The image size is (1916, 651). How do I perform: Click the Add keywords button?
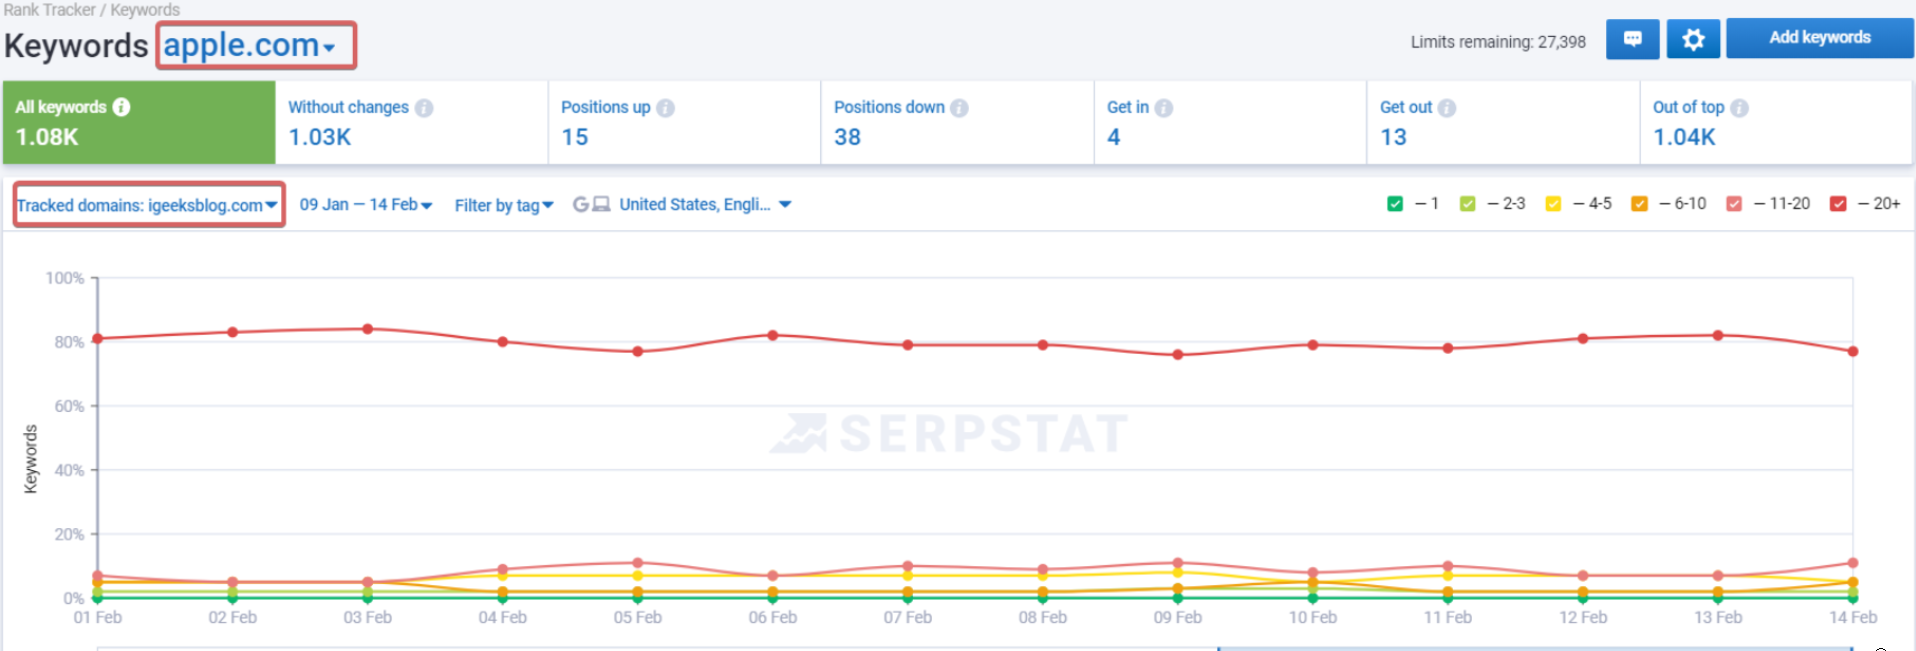[1820, 38]
